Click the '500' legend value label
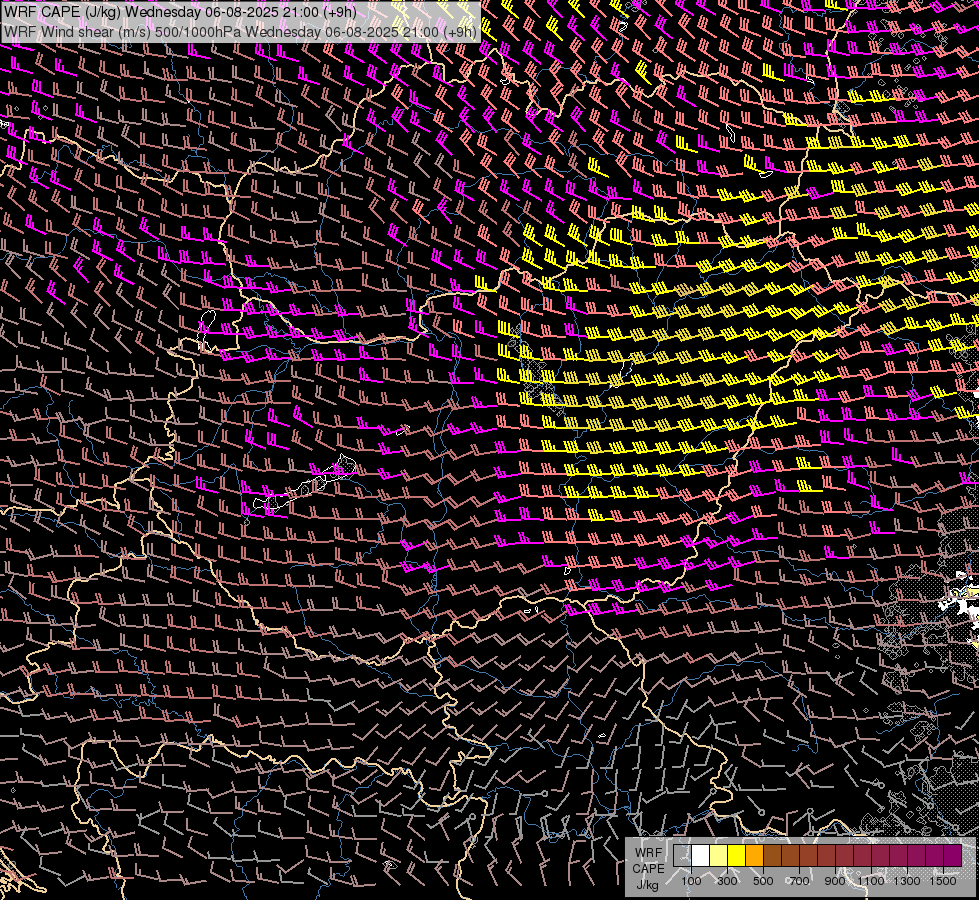This screenshot has width=979, height=900. click(763, 881)
